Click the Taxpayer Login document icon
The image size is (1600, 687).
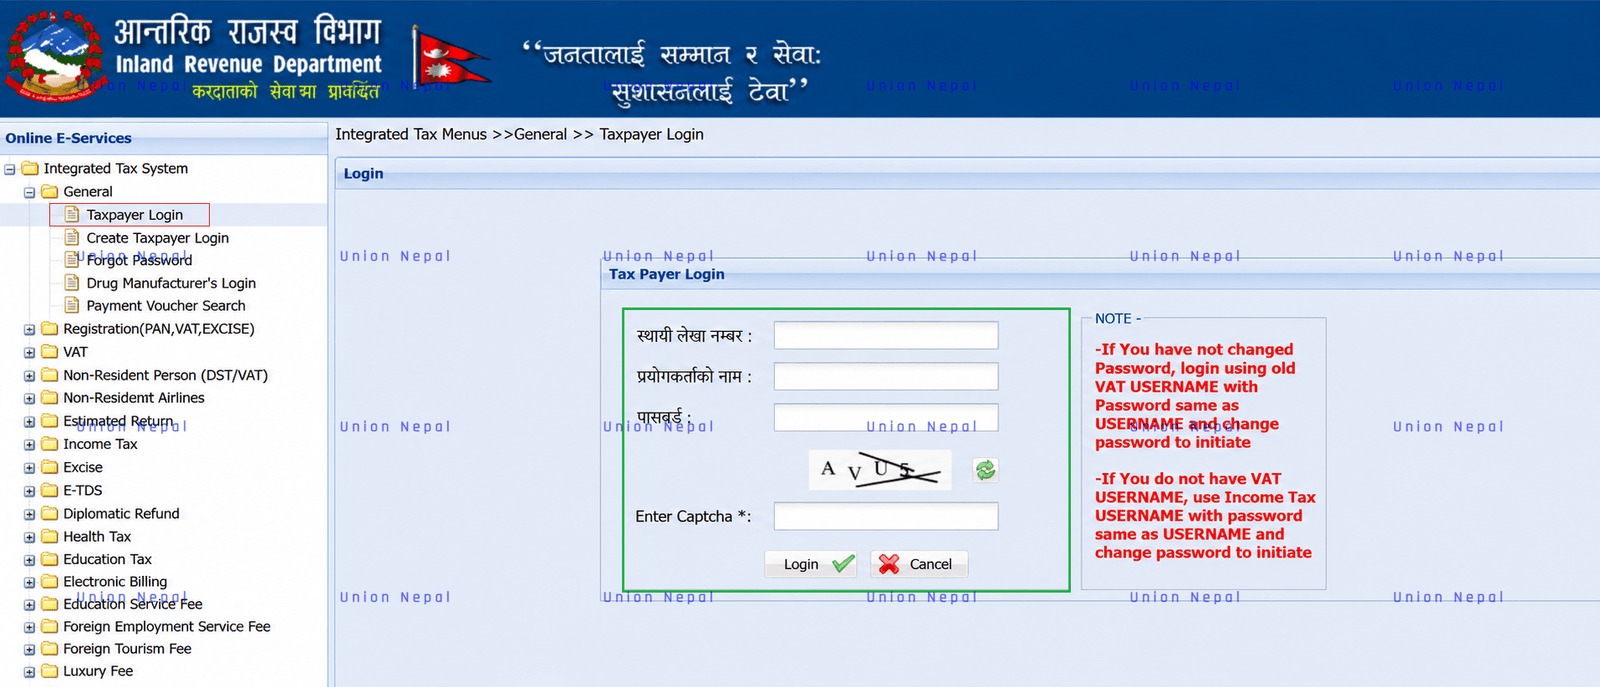tap(72, 214)
